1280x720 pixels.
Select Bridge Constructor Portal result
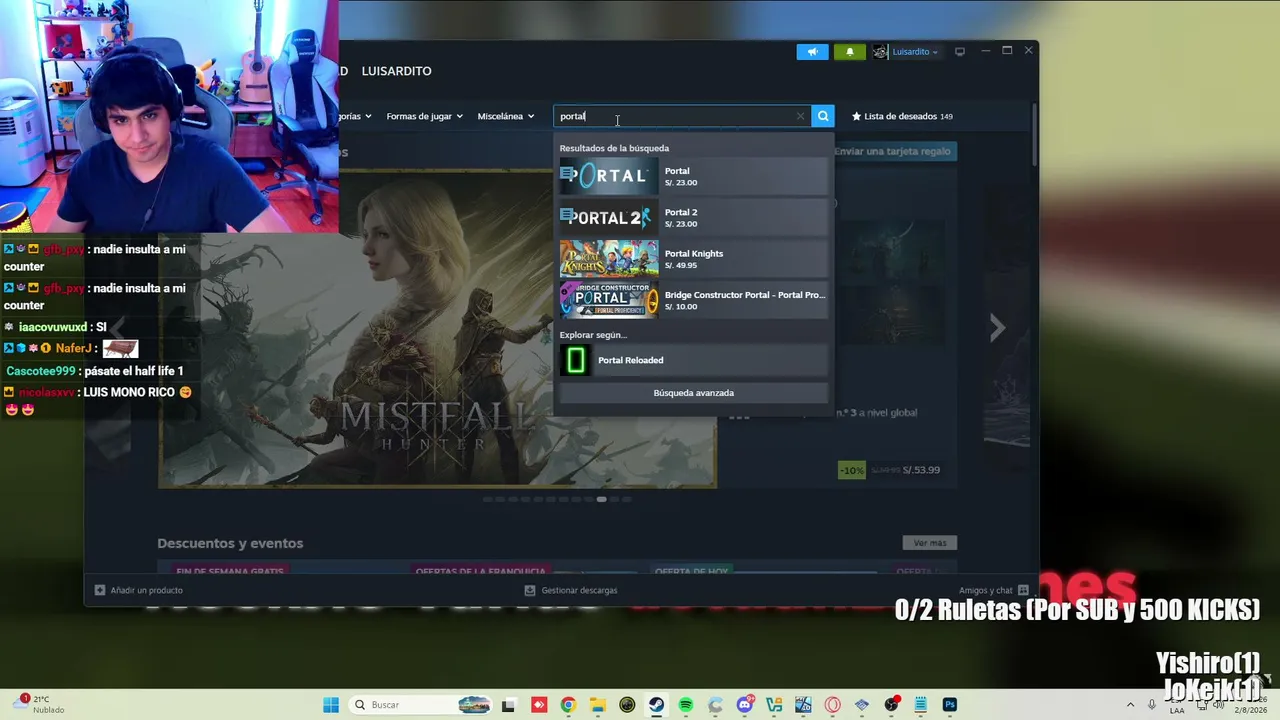point(693,300)
